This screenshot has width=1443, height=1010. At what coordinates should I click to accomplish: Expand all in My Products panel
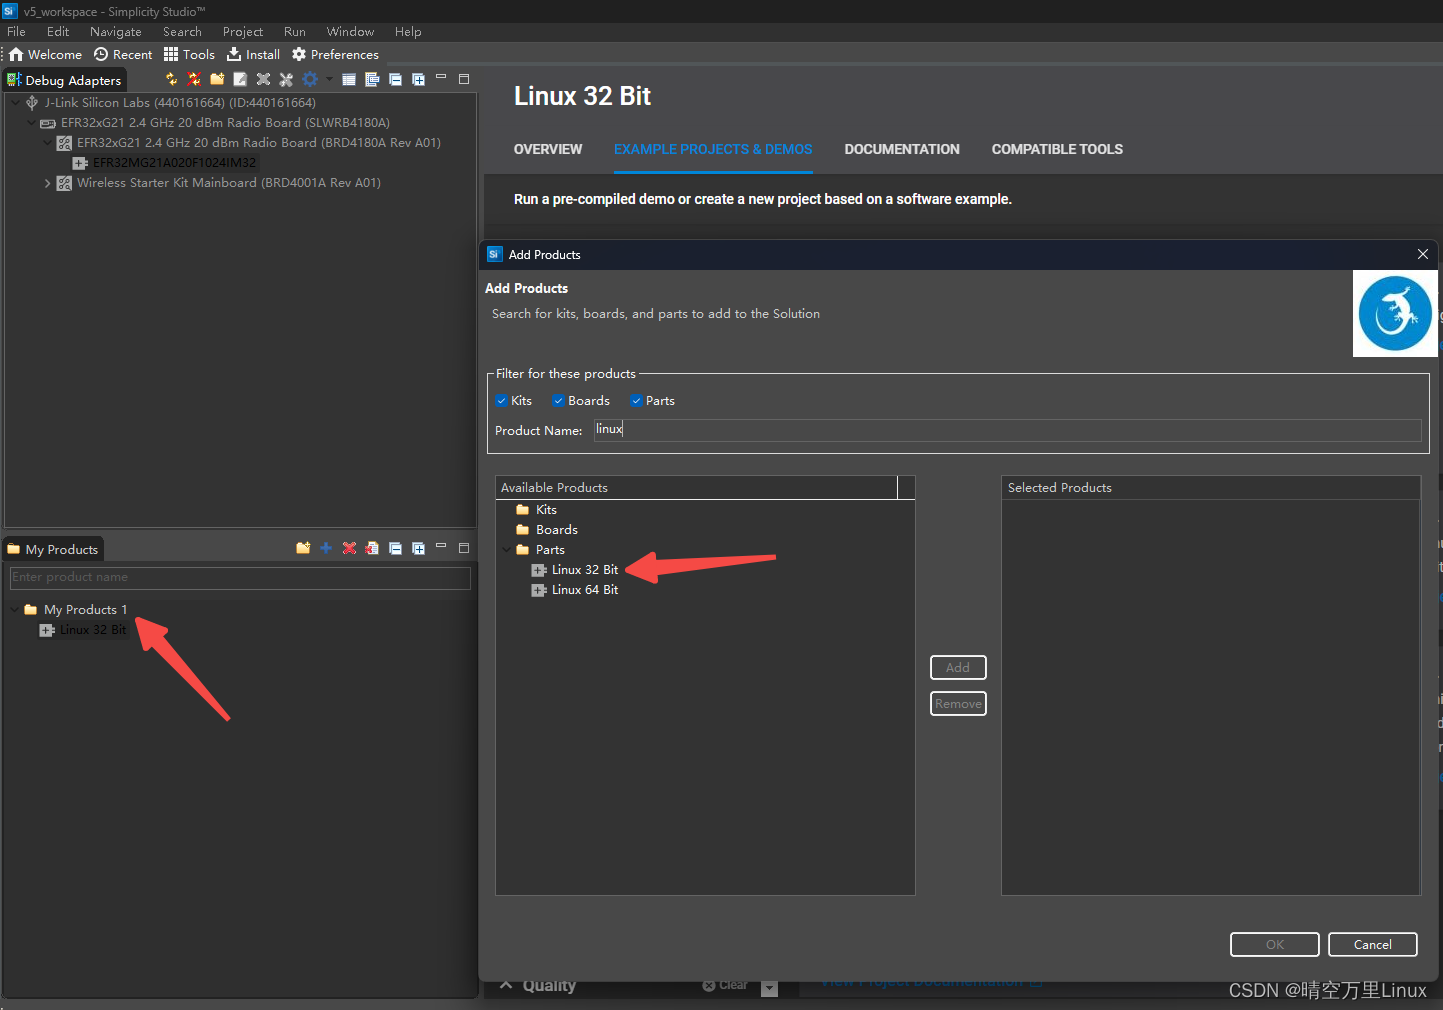[x=418, y=548]
